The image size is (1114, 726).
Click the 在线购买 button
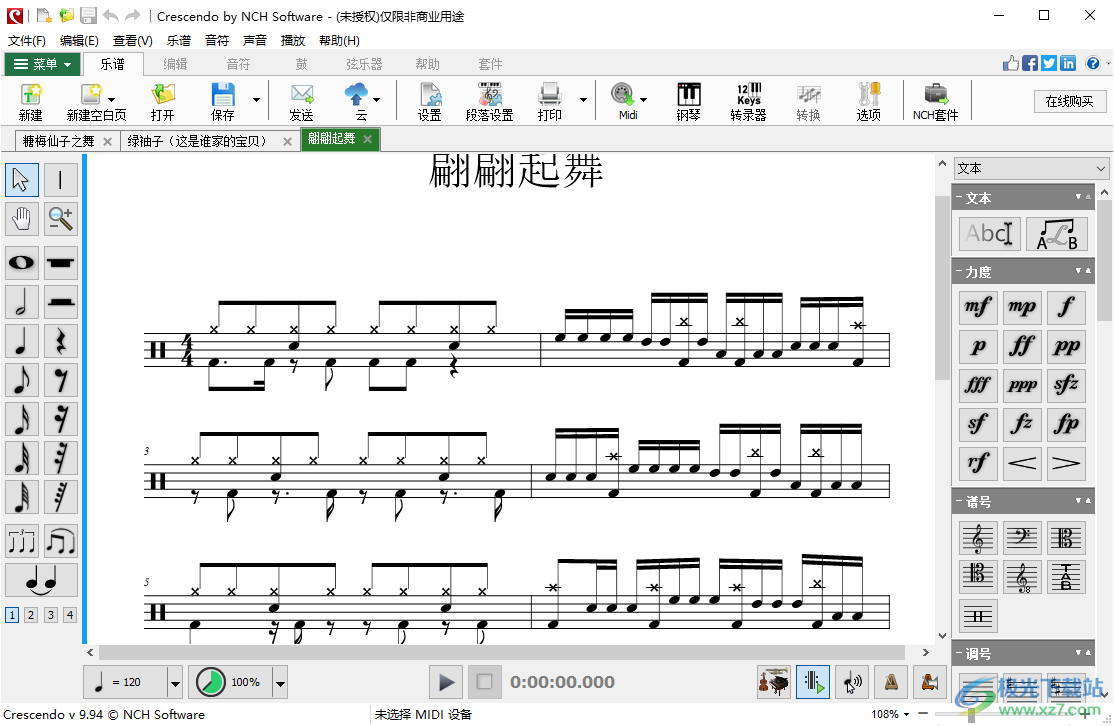coord(1069,101)
